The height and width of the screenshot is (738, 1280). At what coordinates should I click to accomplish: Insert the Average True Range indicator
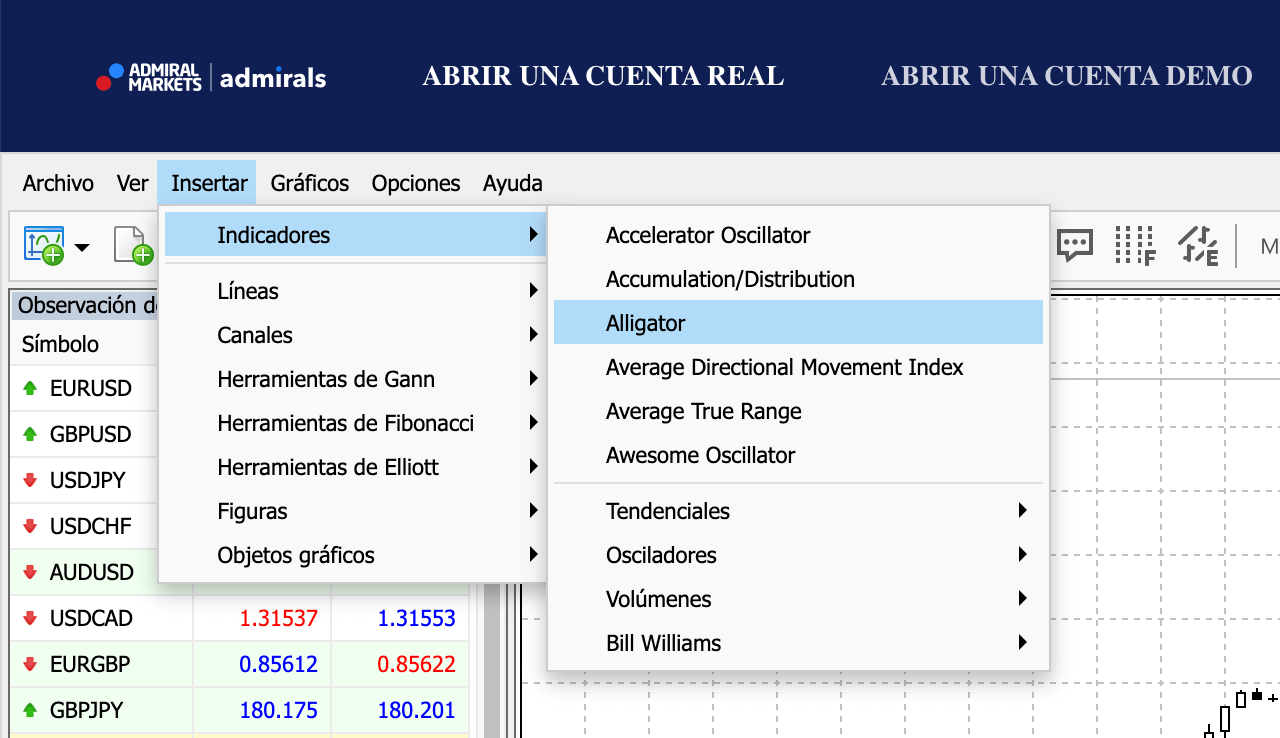pyautogui.click(x=798, y=411)
